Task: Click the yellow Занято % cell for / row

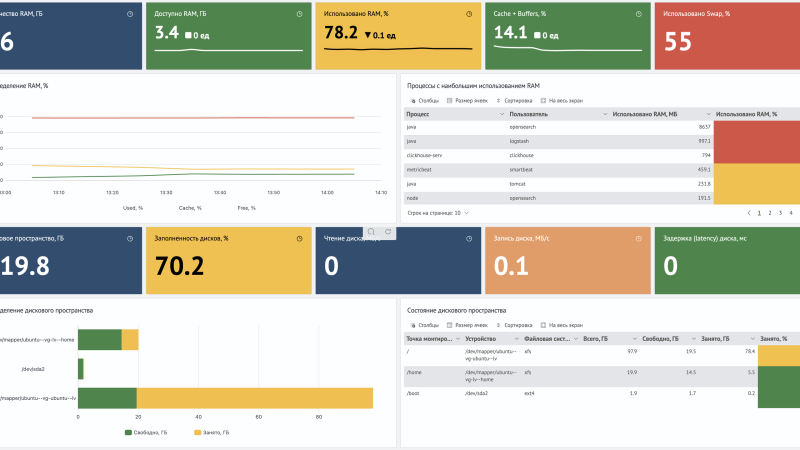Action: click(x=779, y=356)
